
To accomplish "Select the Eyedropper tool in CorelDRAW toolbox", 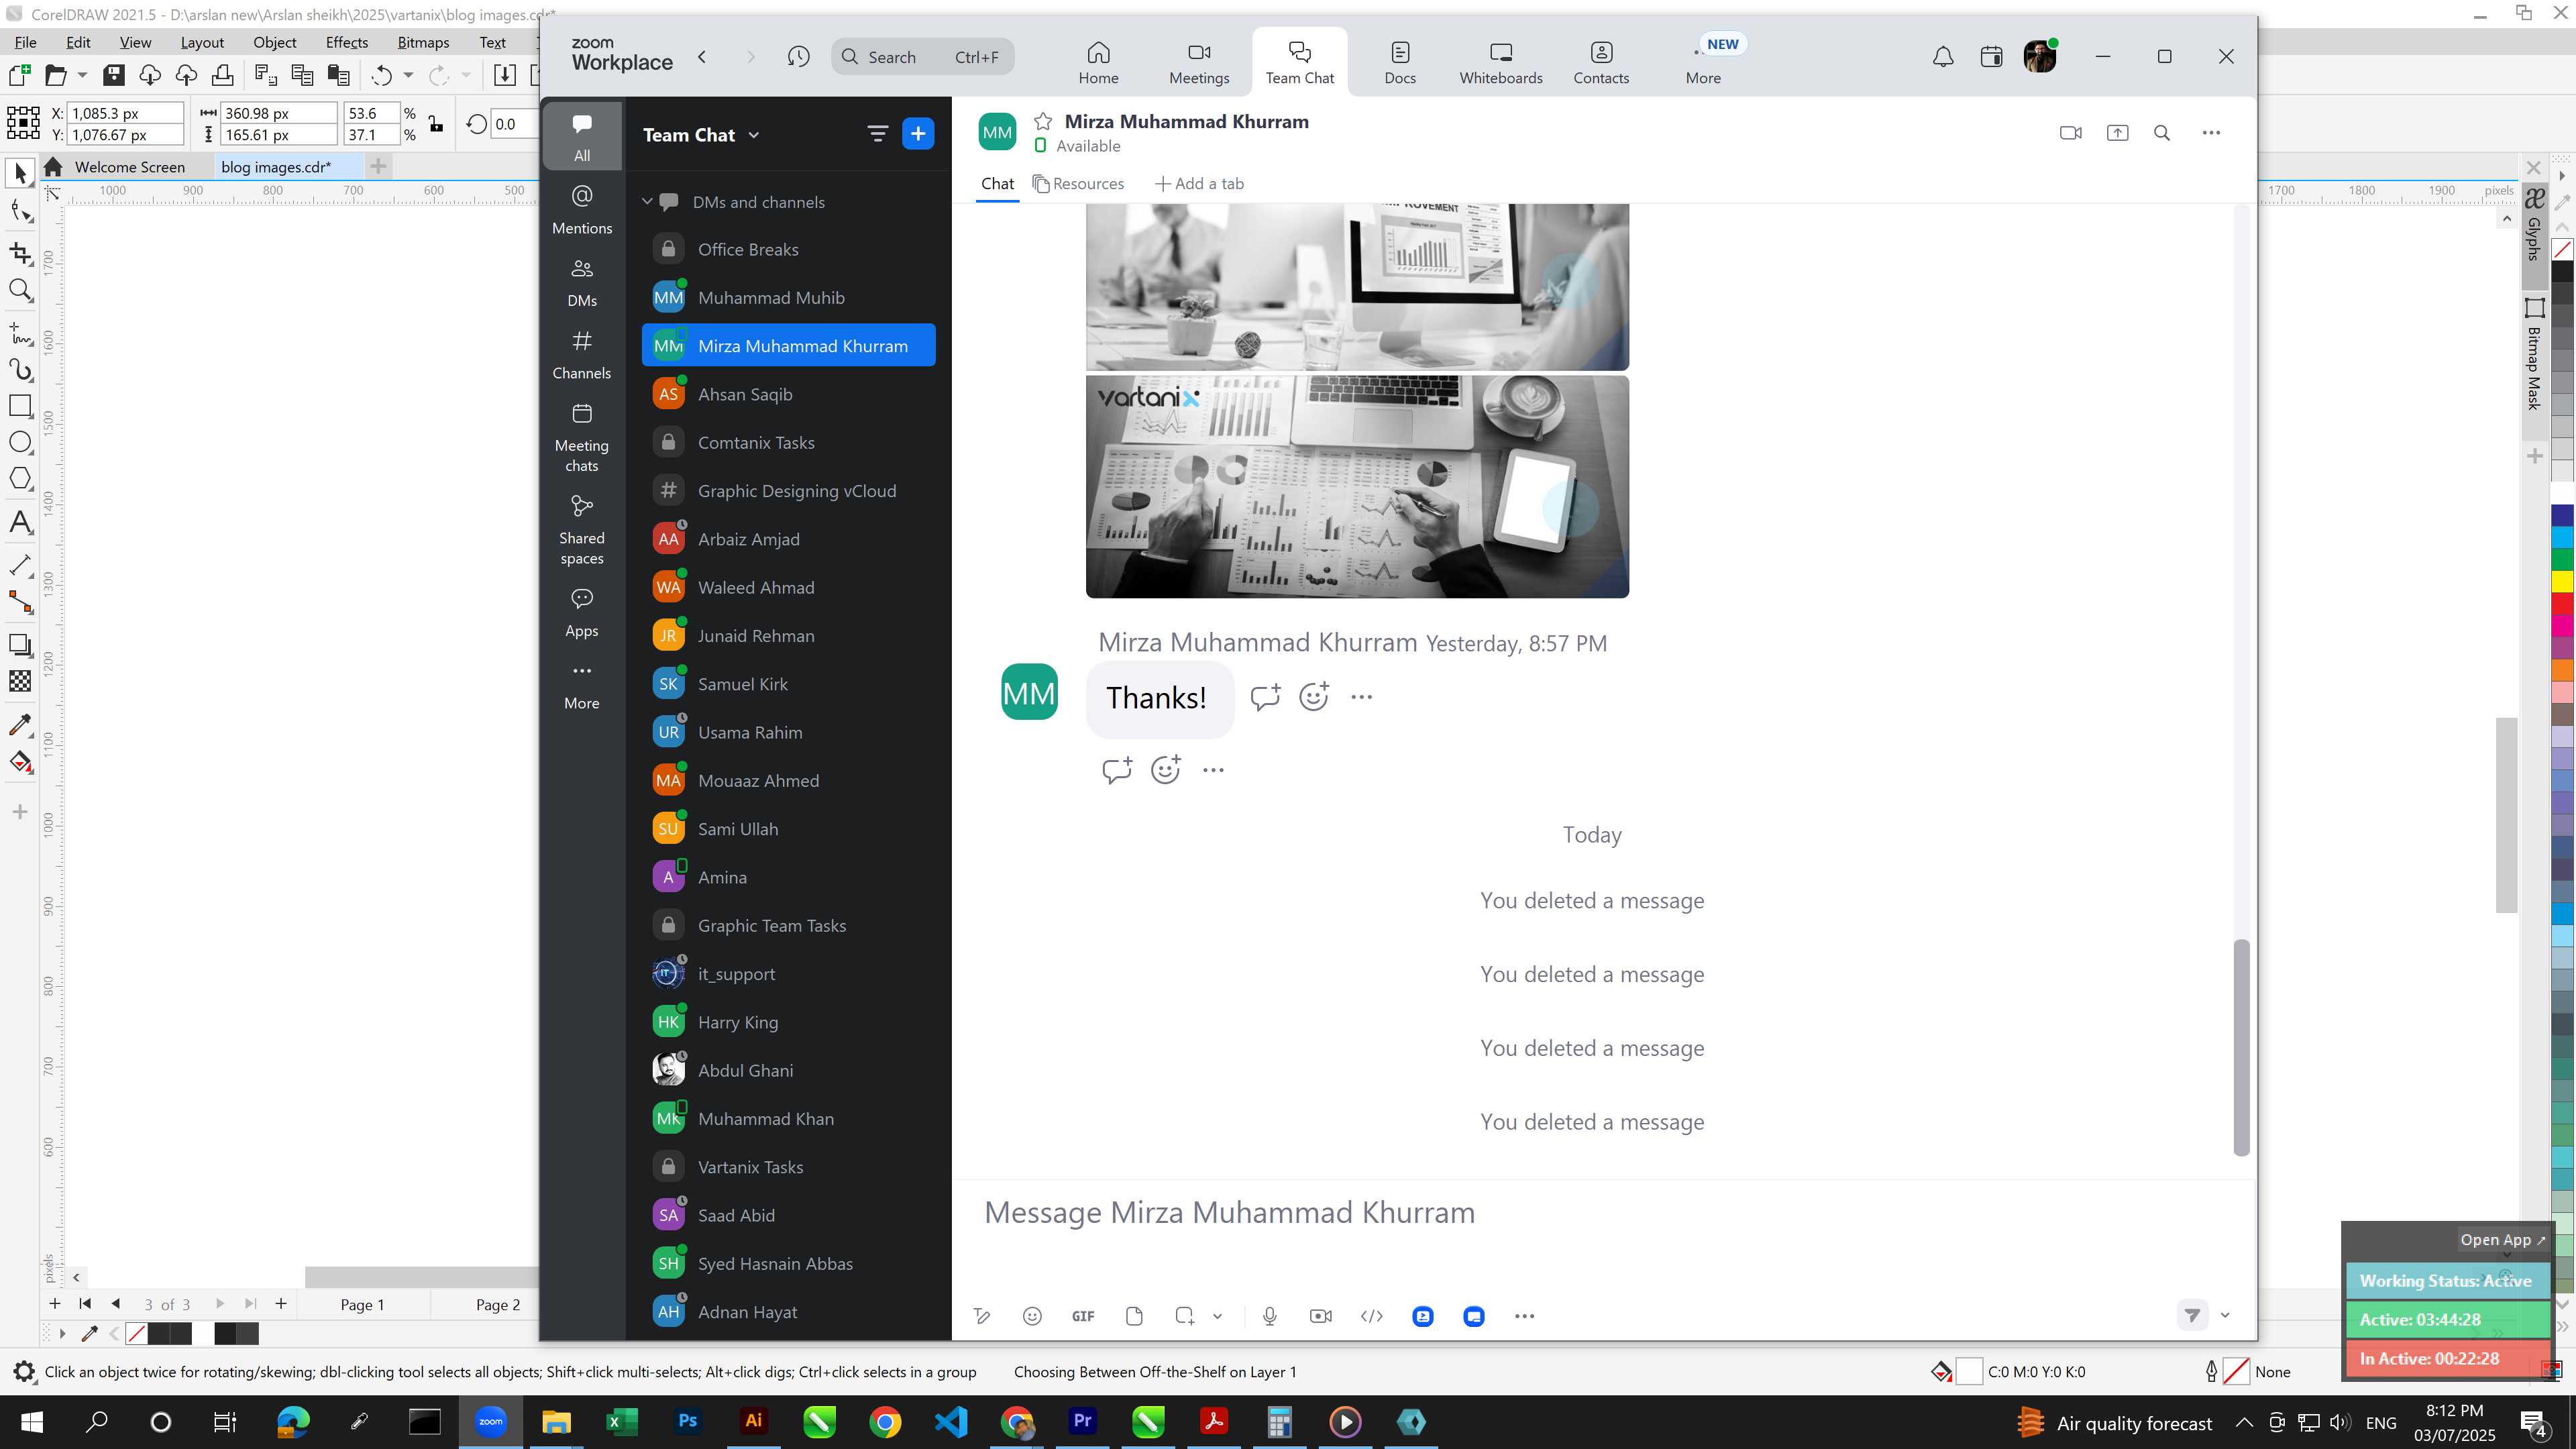I will 20,724.
